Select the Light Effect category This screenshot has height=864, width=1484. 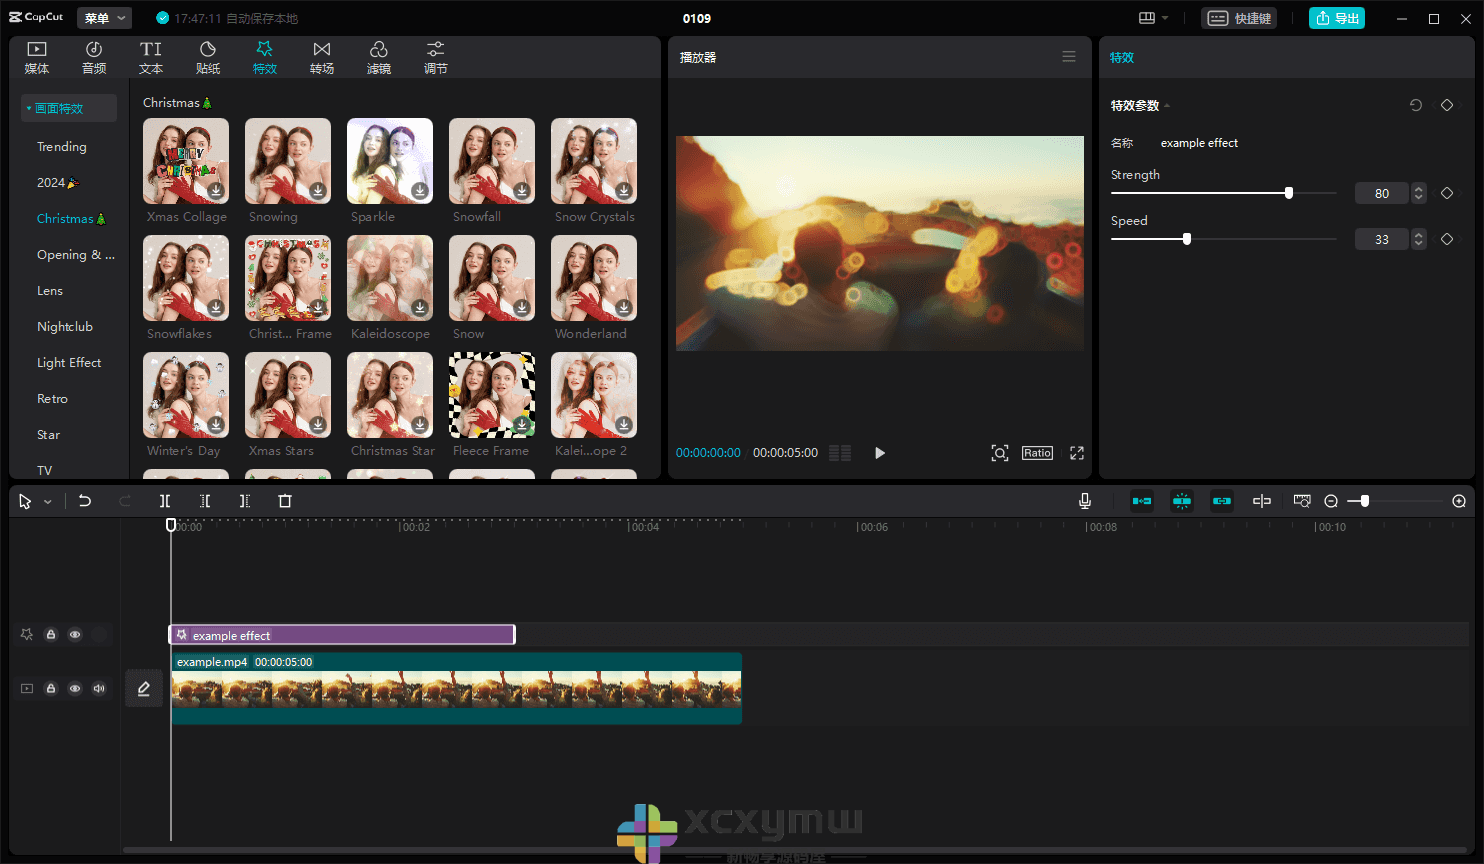pos(69,363)
